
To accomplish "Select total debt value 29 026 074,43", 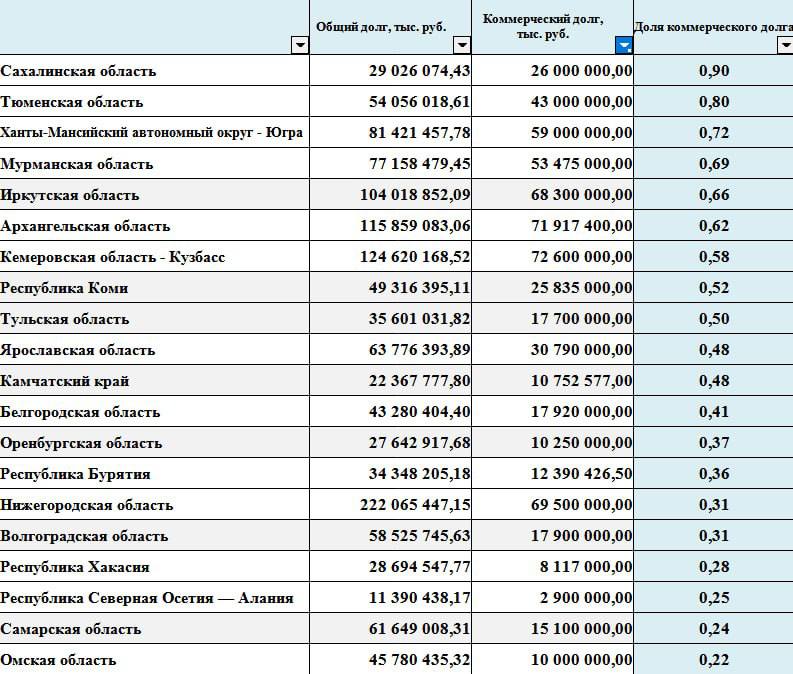I will (390, 70).
